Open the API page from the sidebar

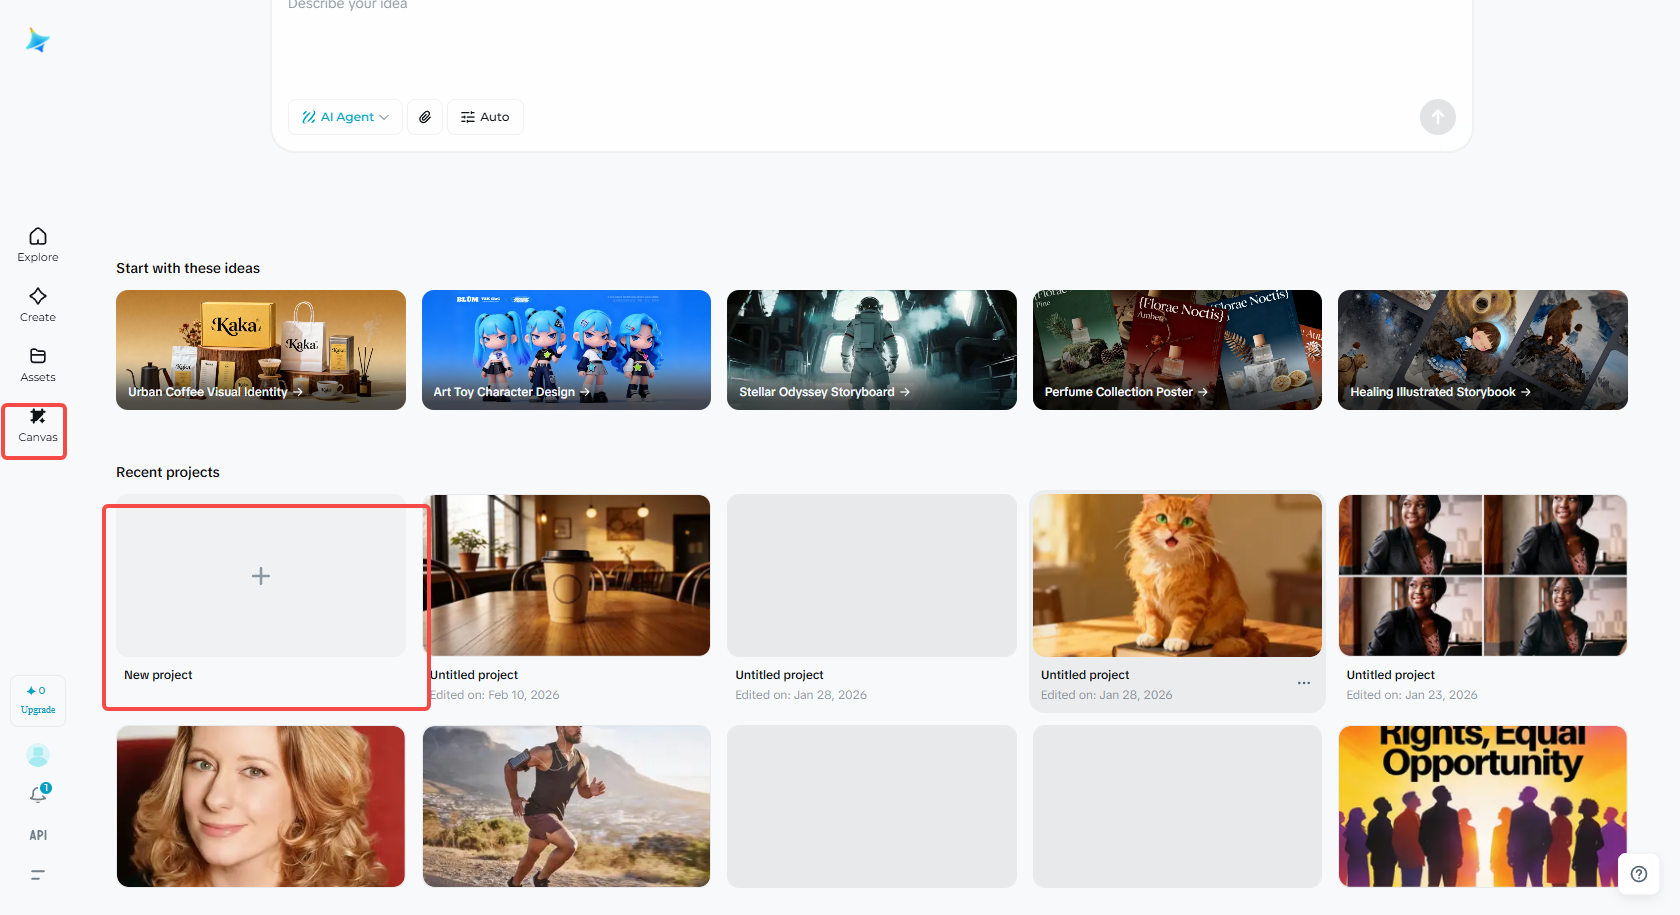tap(37, 834)
